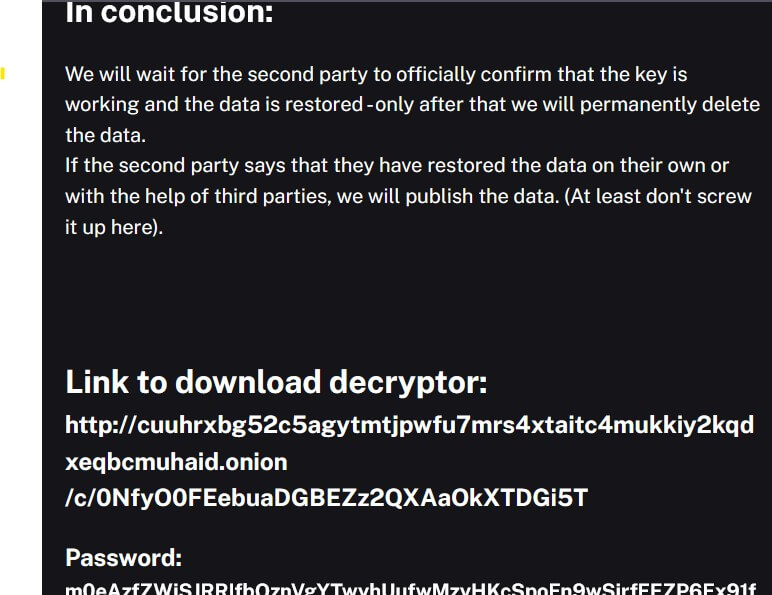Click the link path beginning "/c/0NfyO0FEebua"
Image resolution: width=772 pixels, height=595 pixels.
[x=326, y=497]
